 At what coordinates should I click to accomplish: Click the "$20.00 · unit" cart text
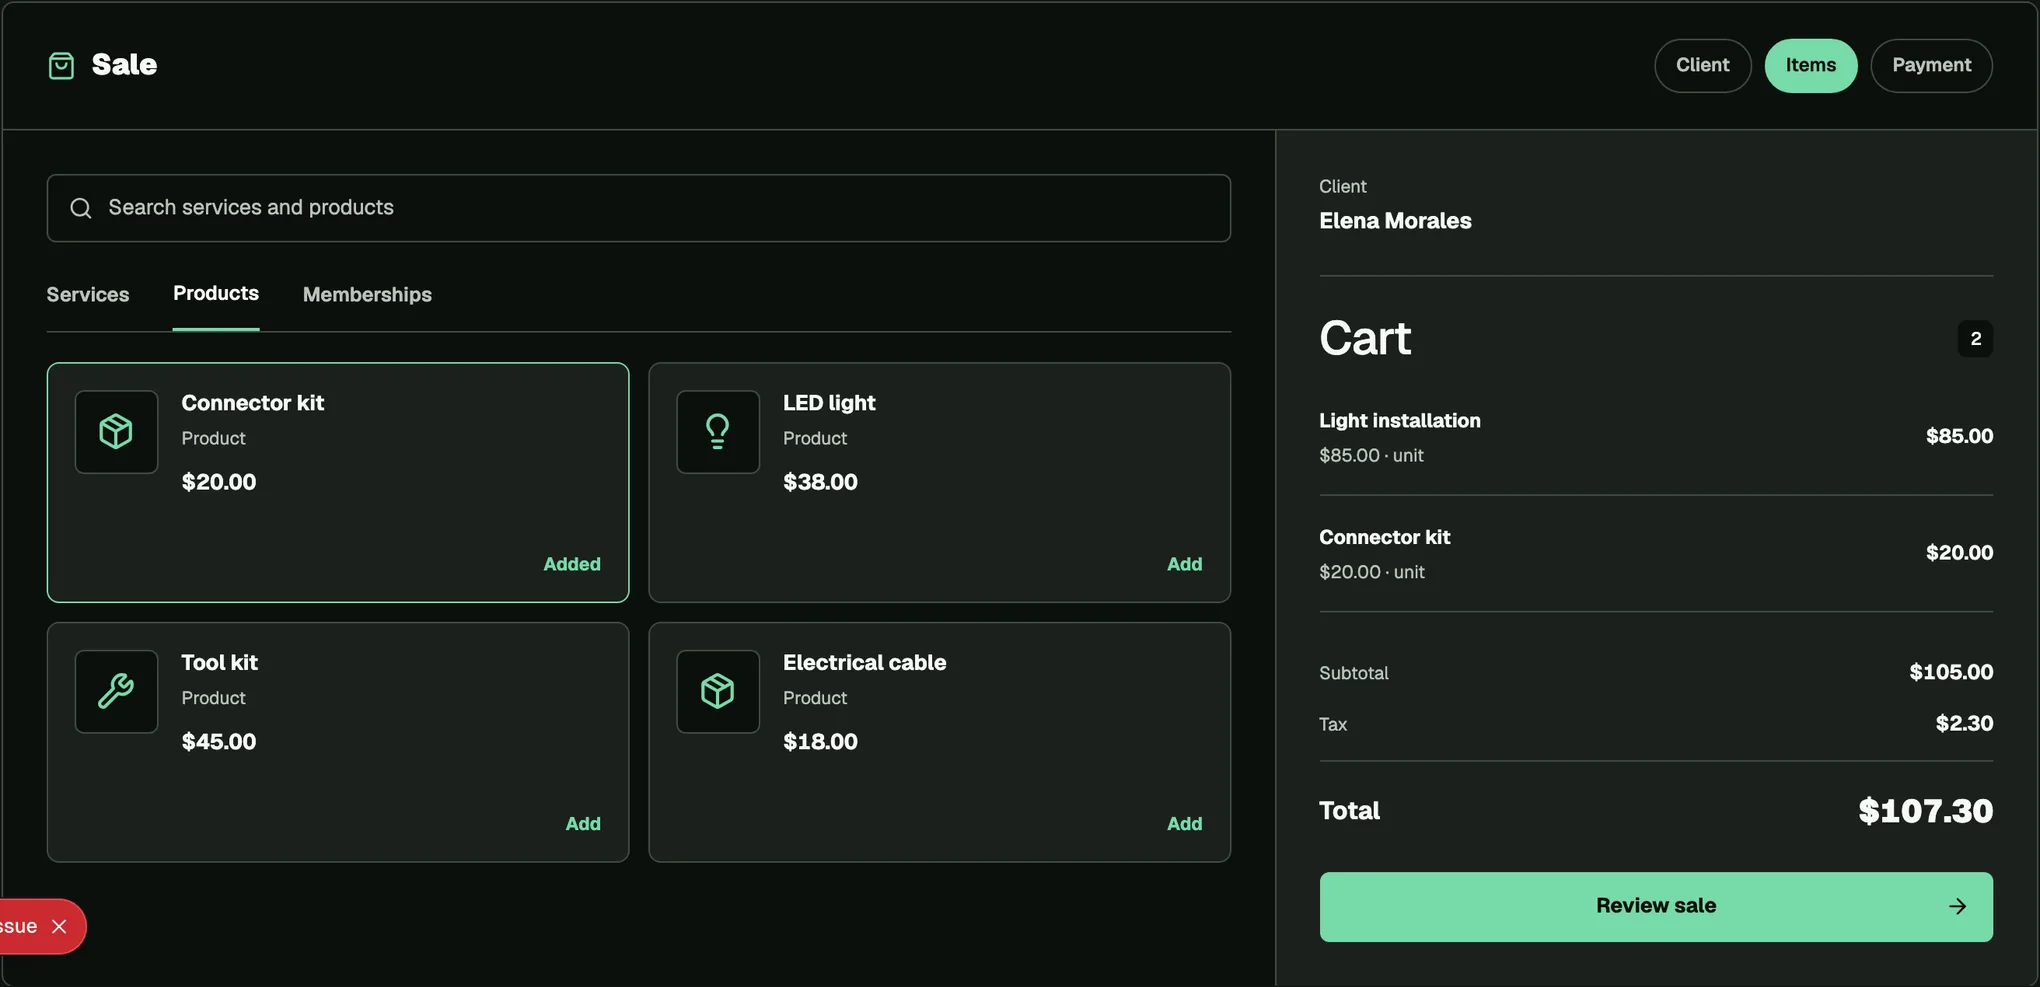click(x=1372, y=572)
